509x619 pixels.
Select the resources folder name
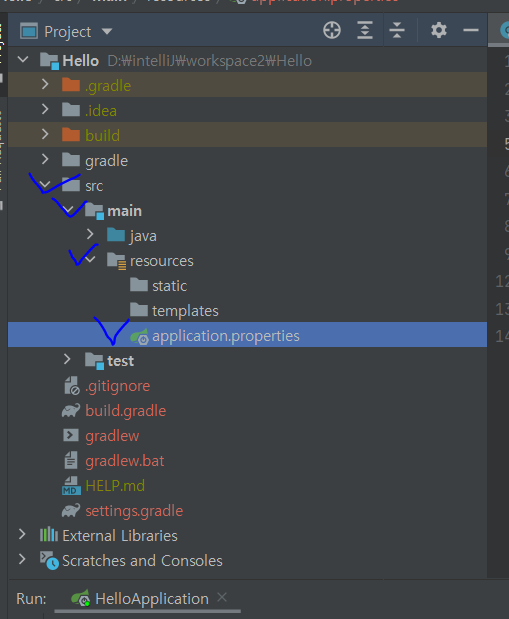[162, 261]
